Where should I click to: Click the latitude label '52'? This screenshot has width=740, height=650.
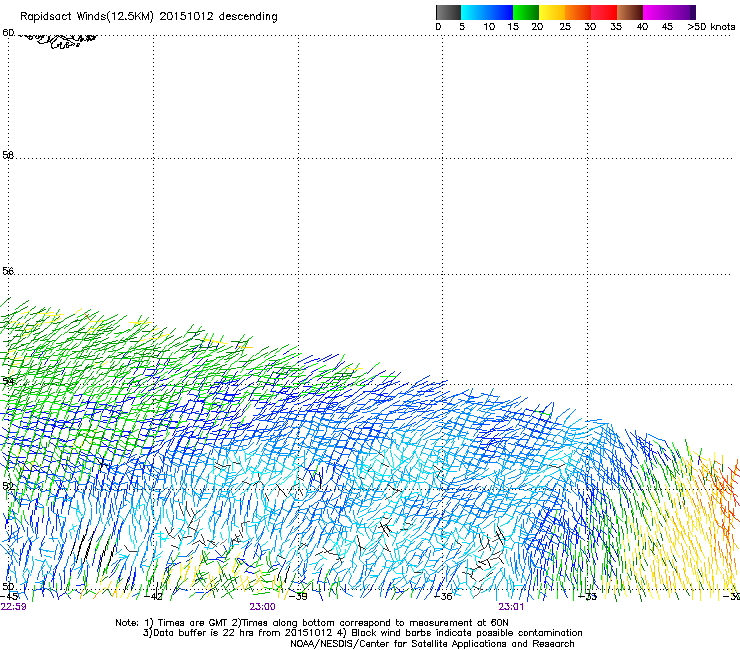(x=8, y=486)
